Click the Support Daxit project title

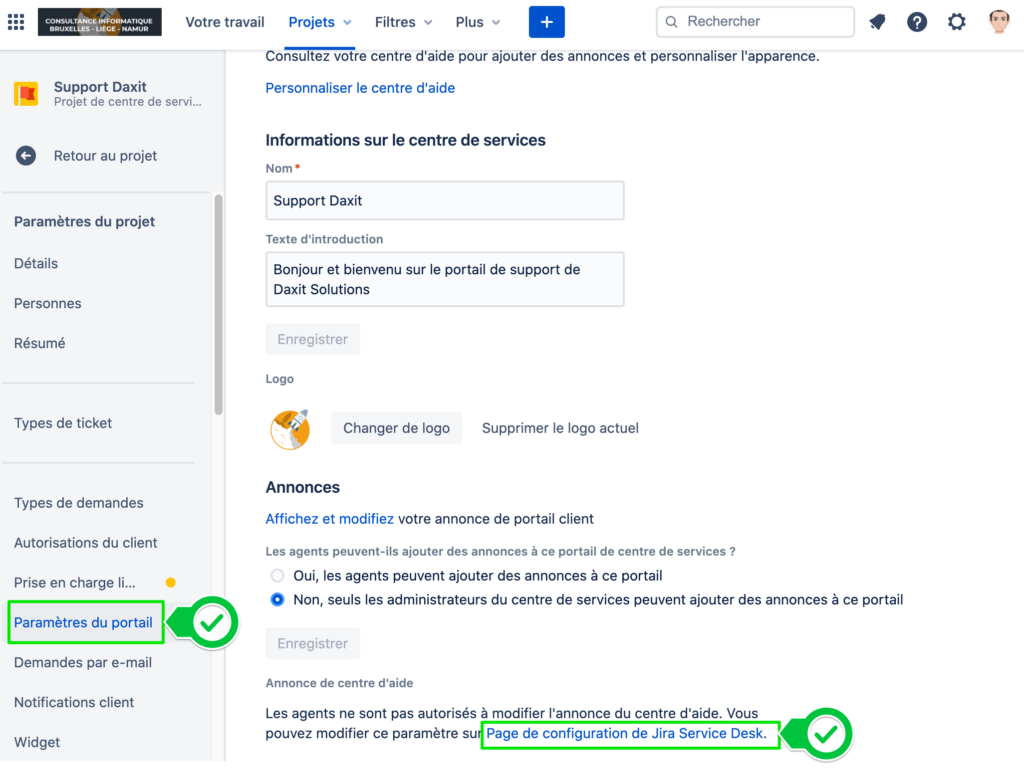tap(100, 86)
